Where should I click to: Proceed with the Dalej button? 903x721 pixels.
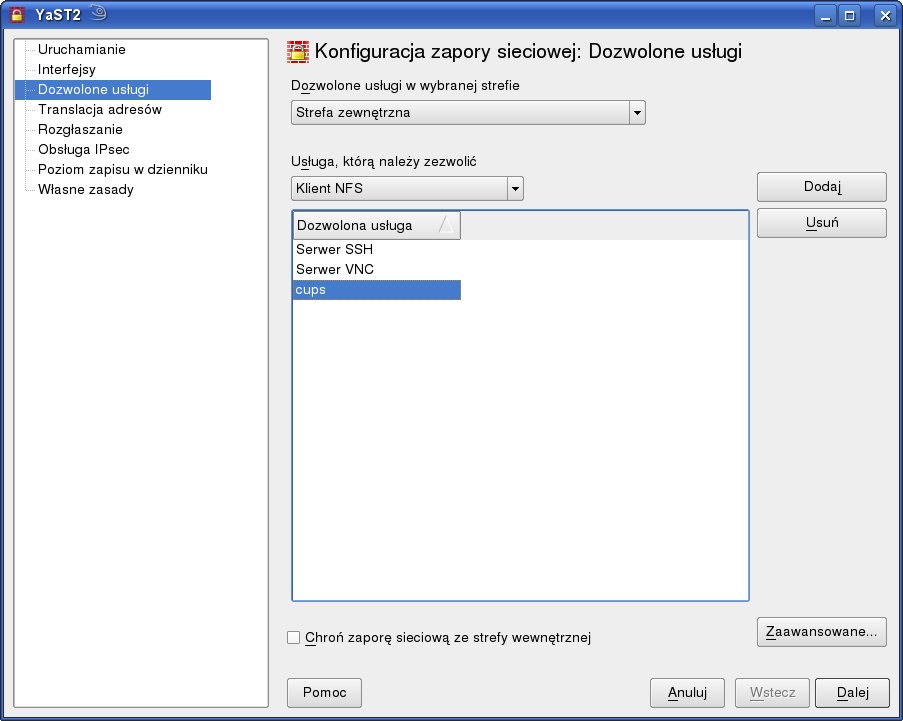point(851,692)
